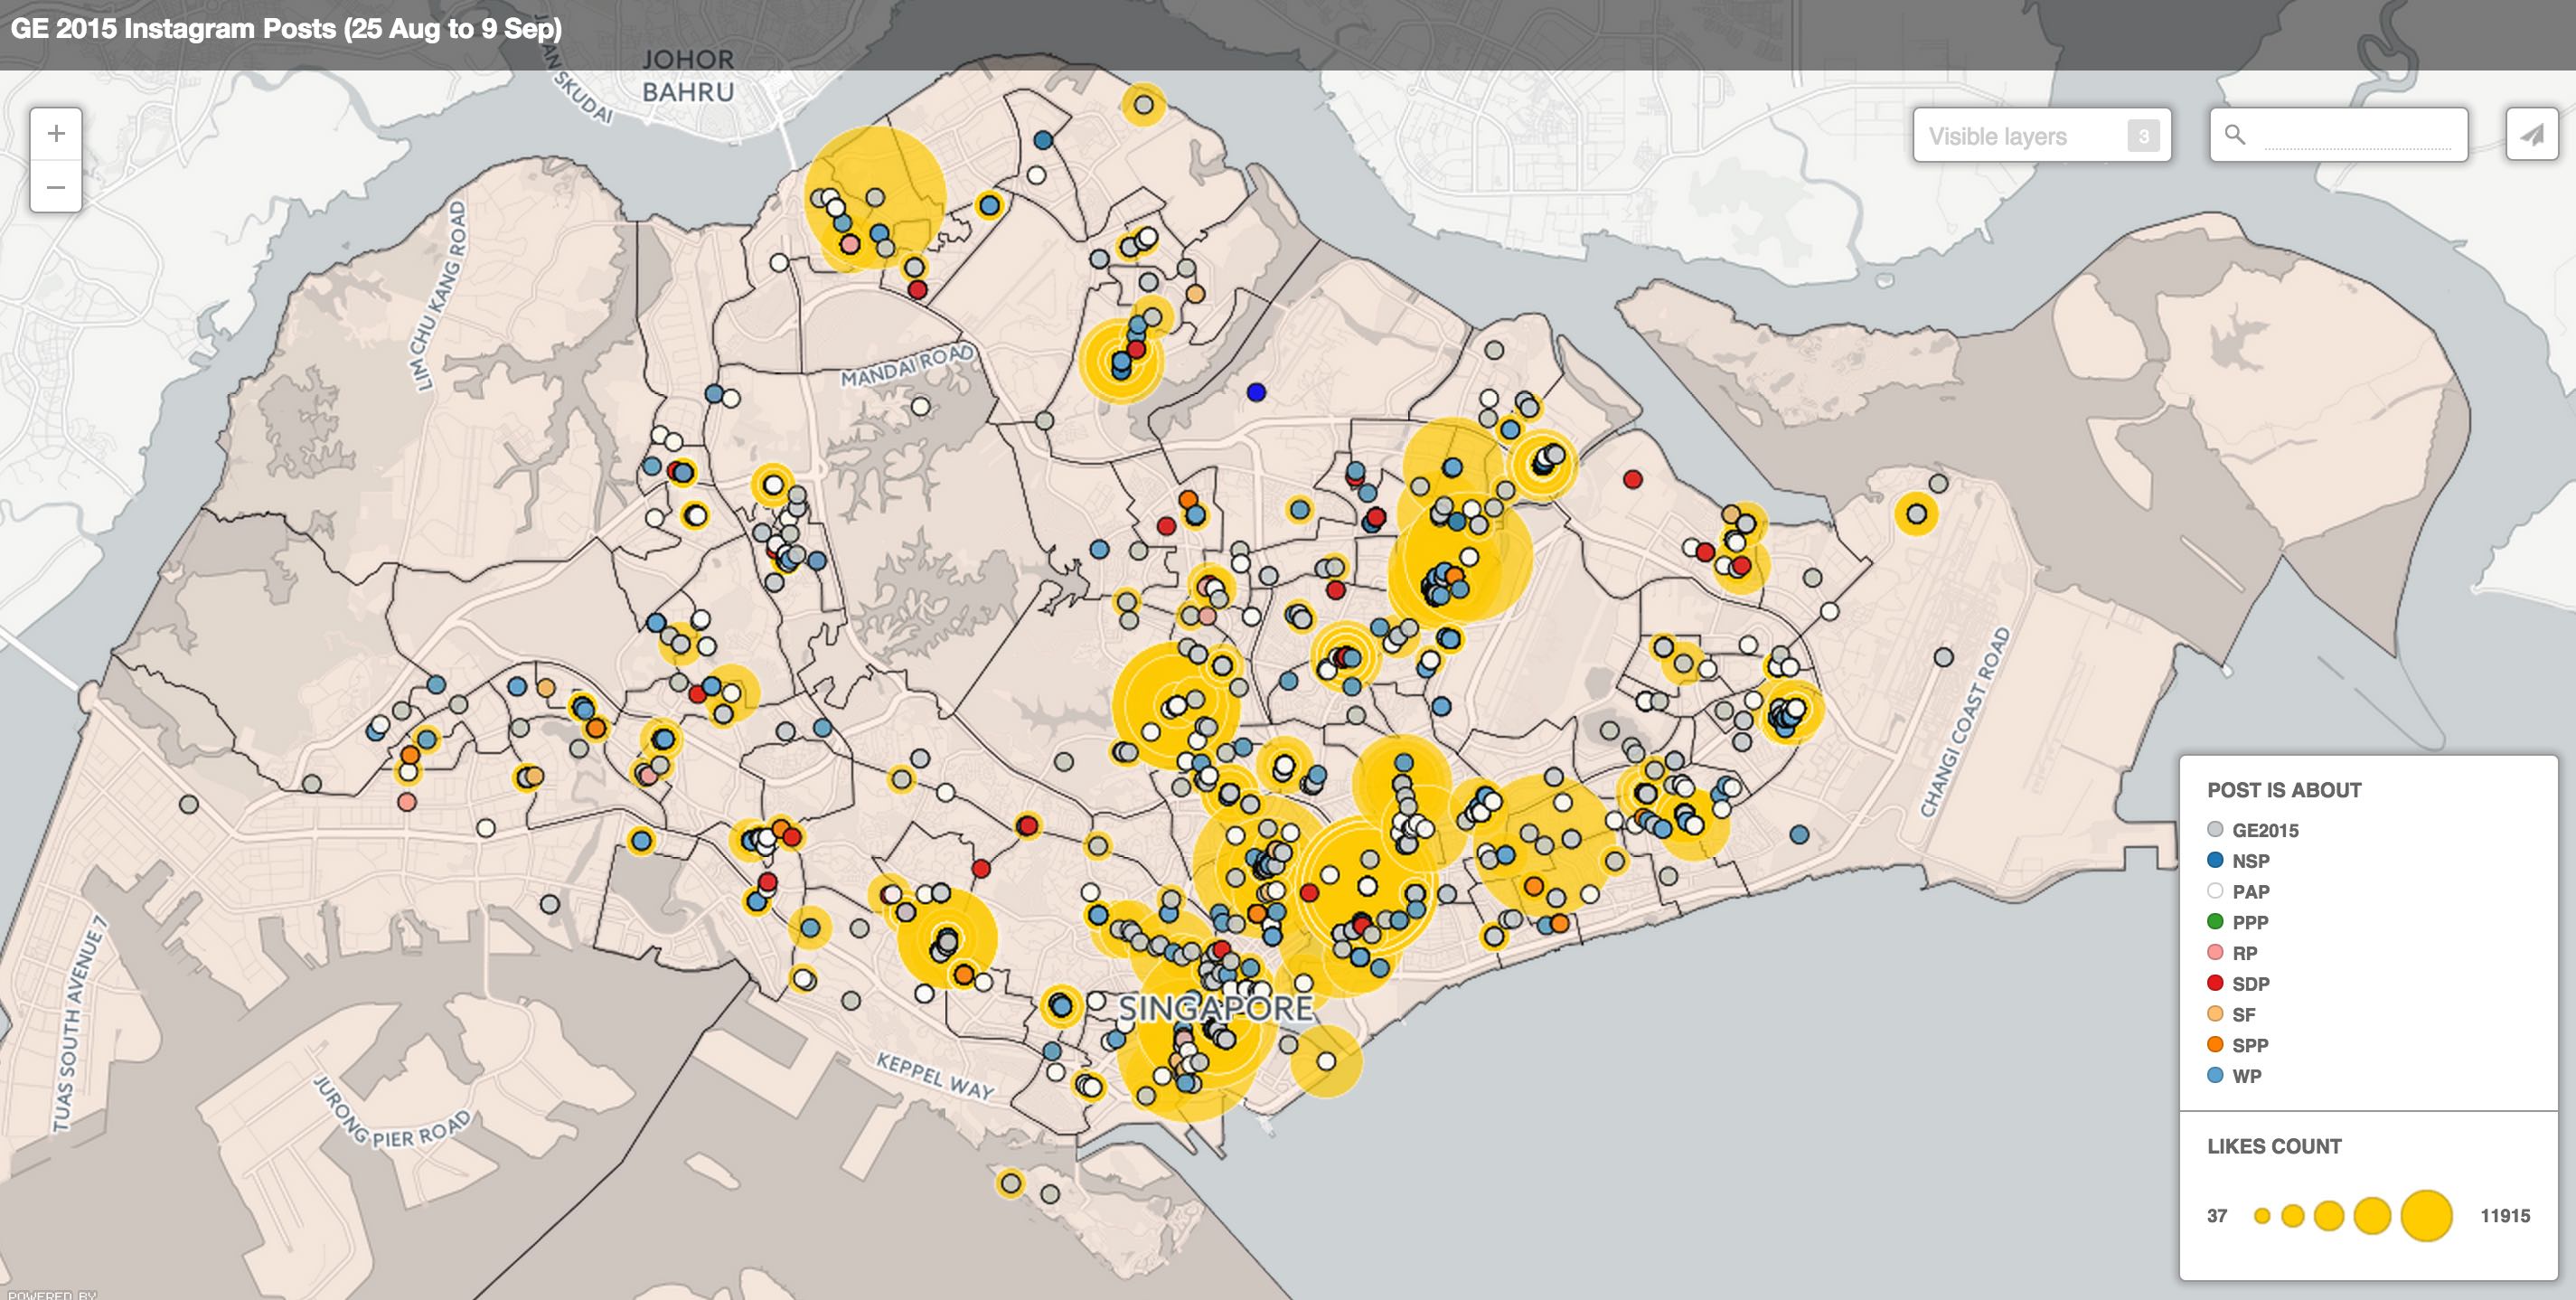The height and width of the screenshot is (1300, 2576).
Task: Click the GE2015 gray legend swatch
Action: click(2215, 830)
